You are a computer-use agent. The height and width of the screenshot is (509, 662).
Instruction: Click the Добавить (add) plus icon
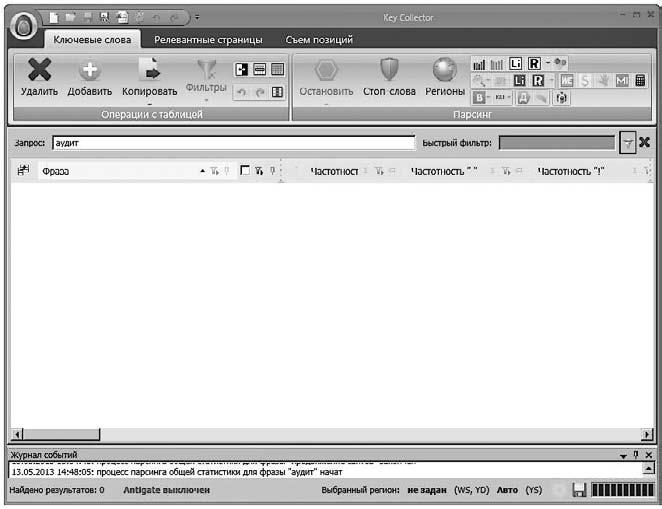point(89,71)
